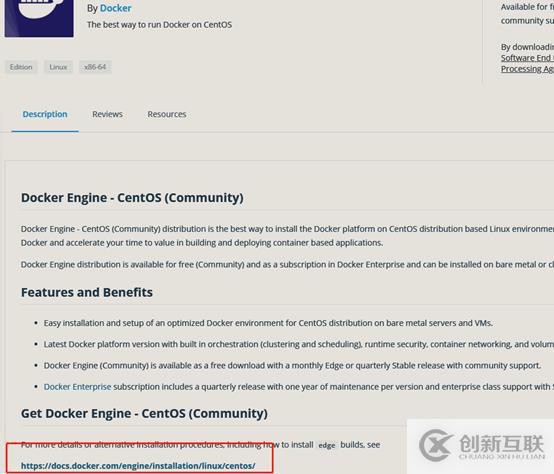This screenshot has width=554, height=474.
Task: Select the Edition tag
Action: tap(21, 67)
